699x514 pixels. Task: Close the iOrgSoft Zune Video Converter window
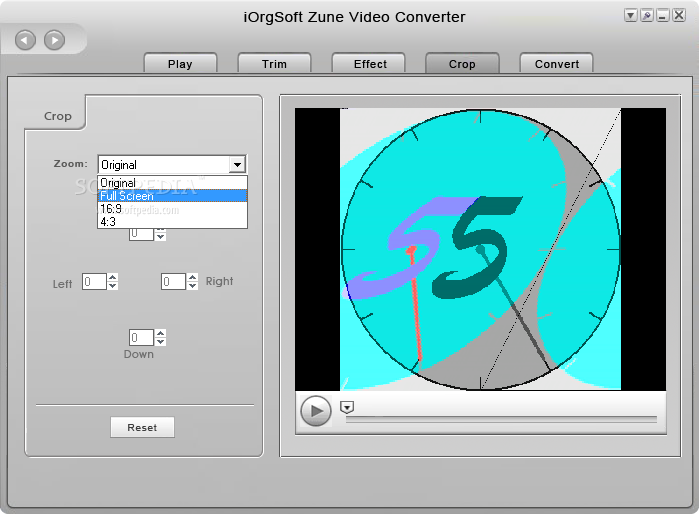click(679, 16)
